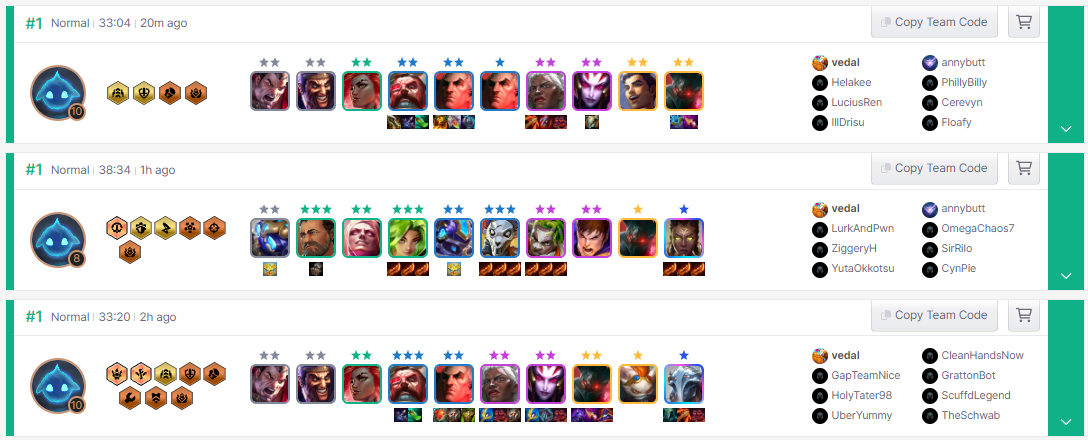Click the level 8 little legend avatar
This screenshot has height=440, width=1088.
[x=58, y=239]
